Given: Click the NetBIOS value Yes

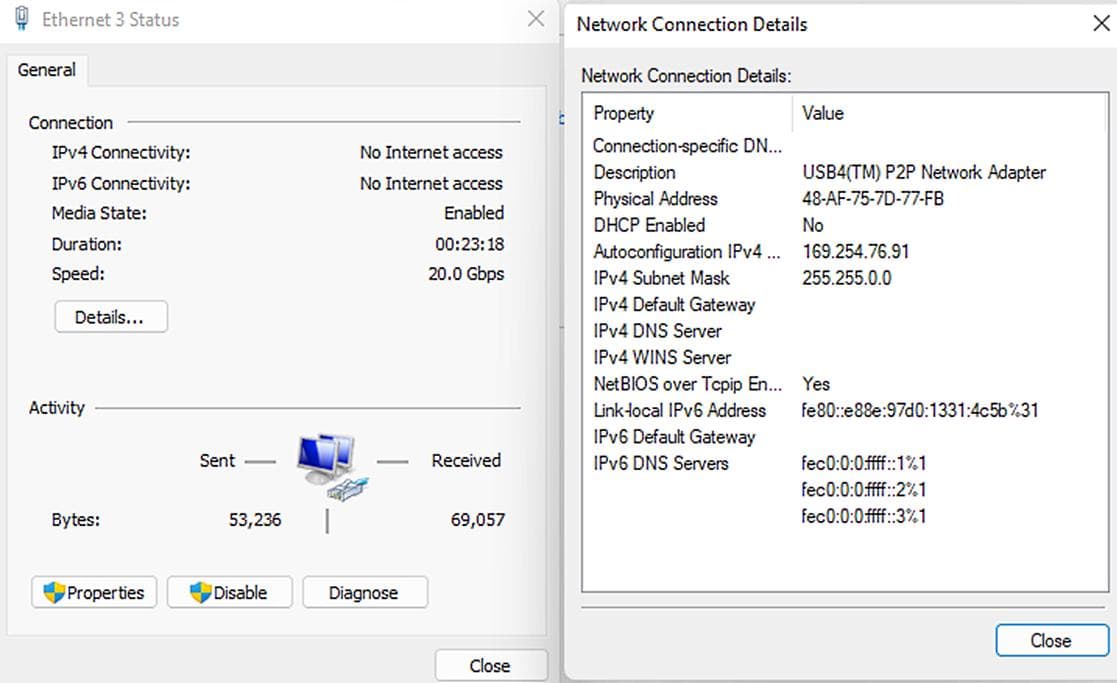Looking at the screenshot, I should (x=816, y=384).
